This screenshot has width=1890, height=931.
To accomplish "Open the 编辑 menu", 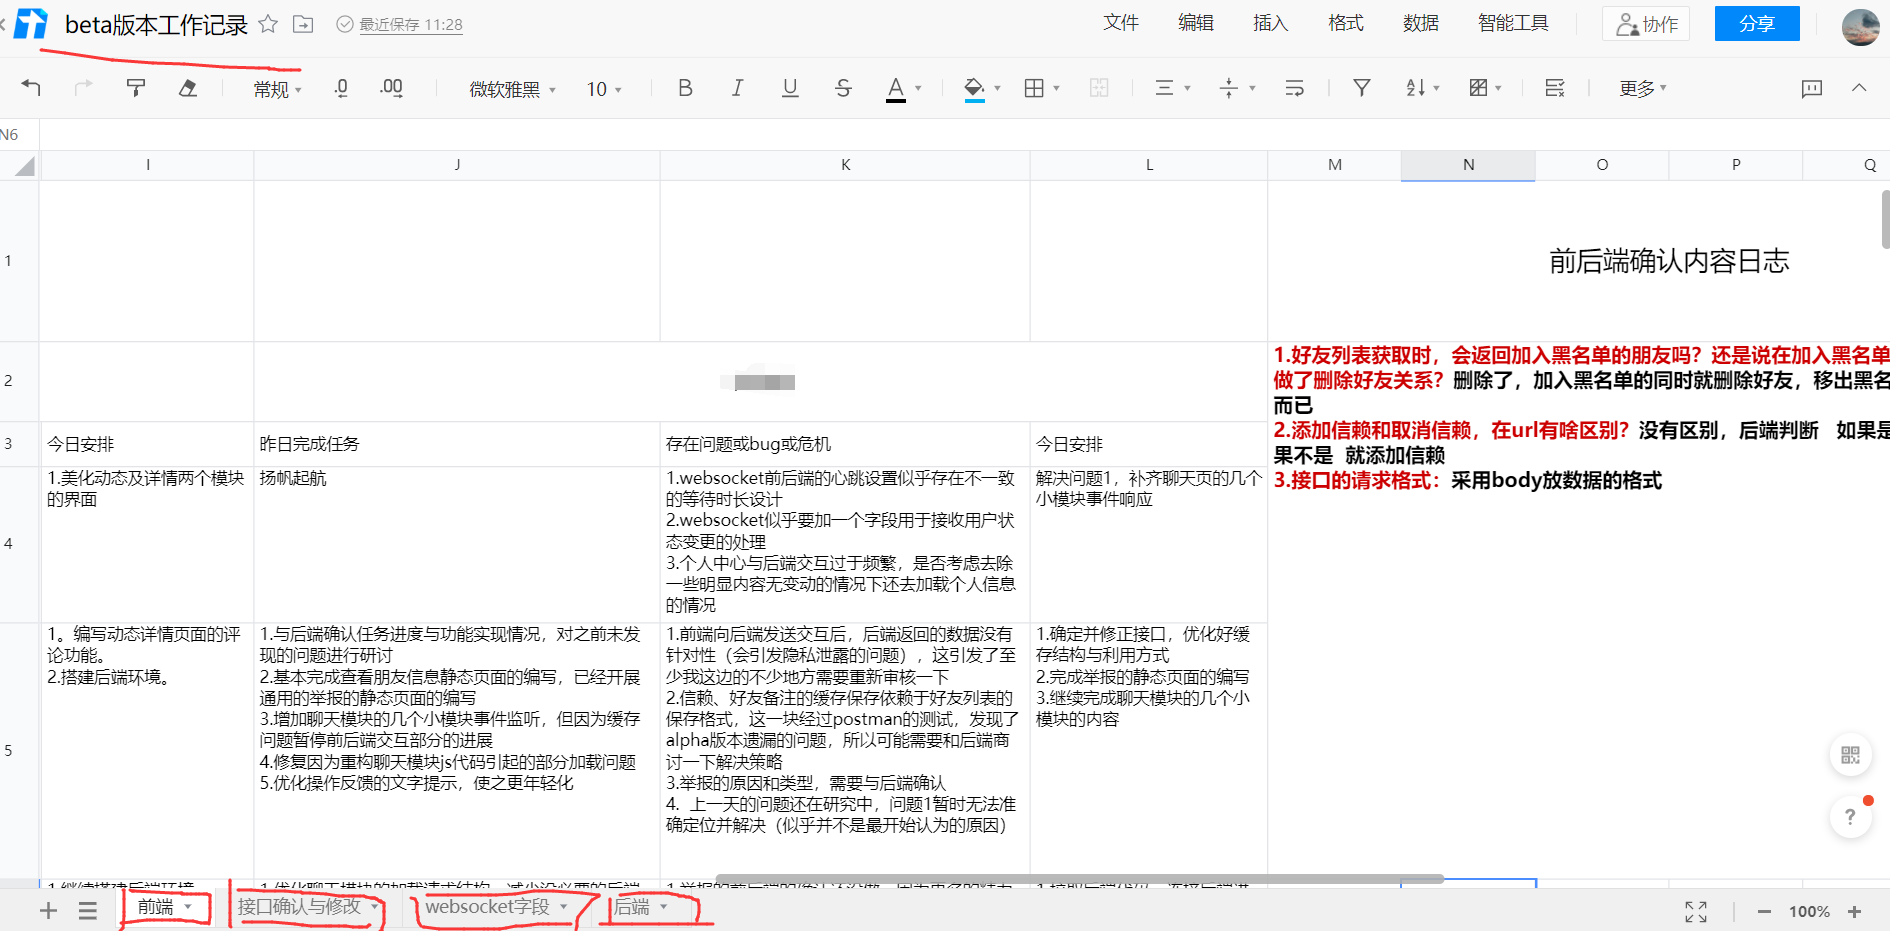I will 1196,23.
